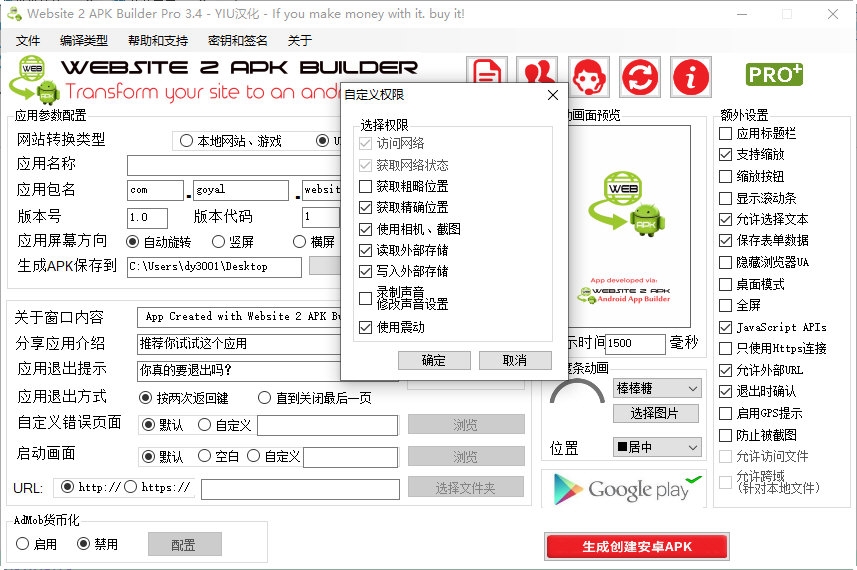The image size is (857, 570).
Task: Uncheck 允许选择文本 option
Action: 725,220
